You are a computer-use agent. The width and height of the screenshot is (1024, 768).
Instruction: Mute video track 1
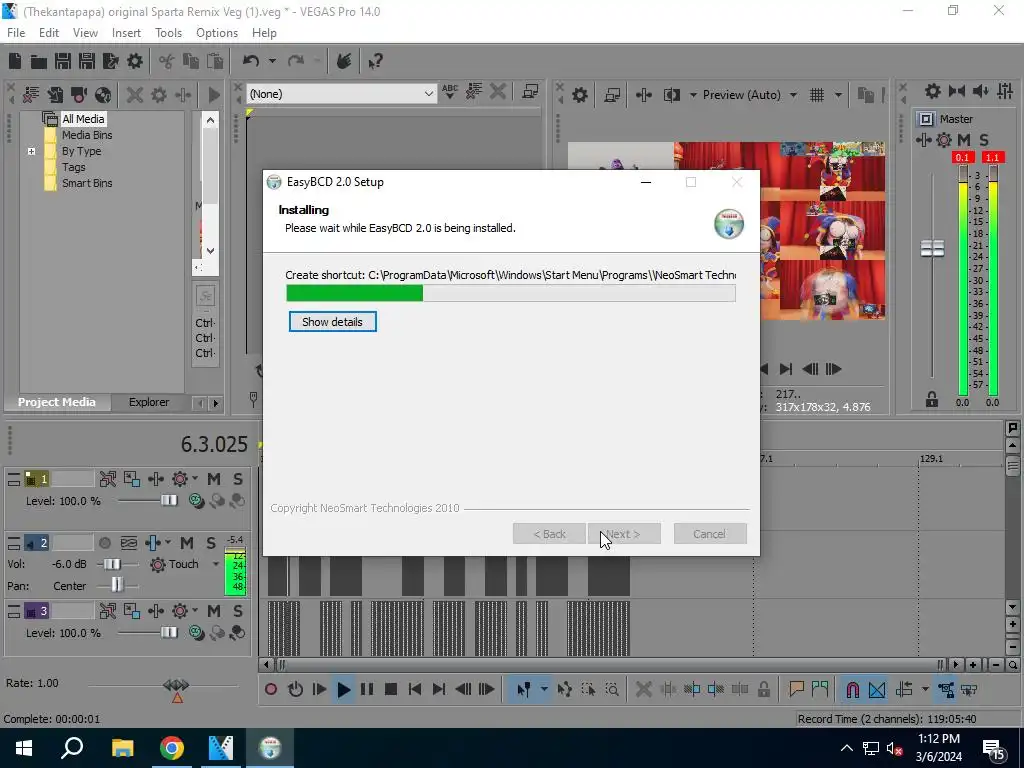click(214, 479)
